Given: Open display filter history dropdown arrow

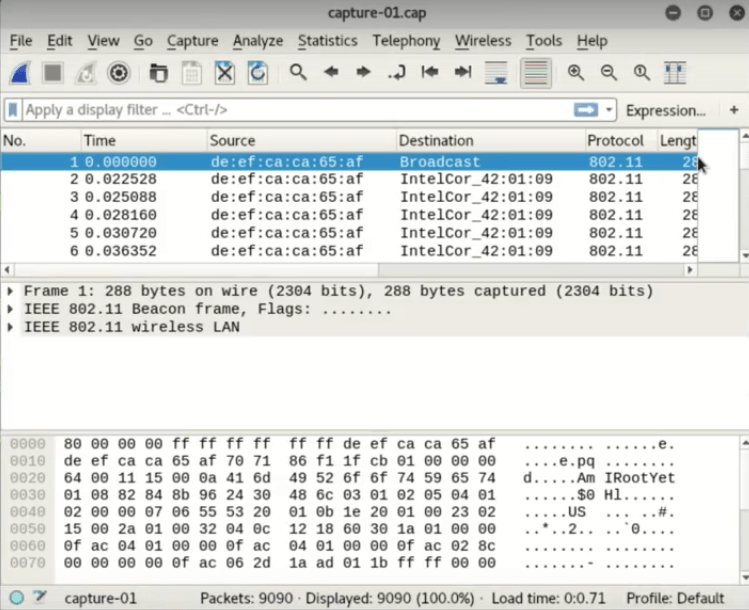Looking at the screenshot, I should (609, 110).
